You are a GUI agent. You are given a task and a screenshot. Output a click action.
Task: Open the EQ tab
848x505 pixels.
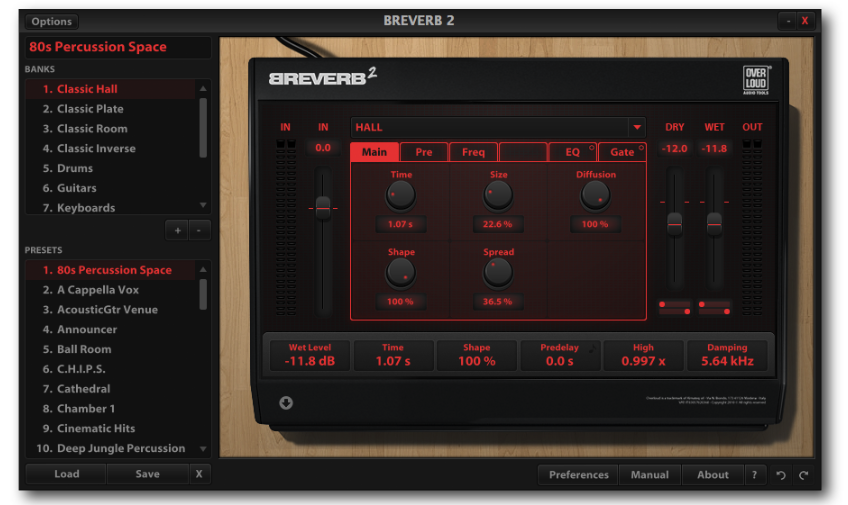coord(573,152)
